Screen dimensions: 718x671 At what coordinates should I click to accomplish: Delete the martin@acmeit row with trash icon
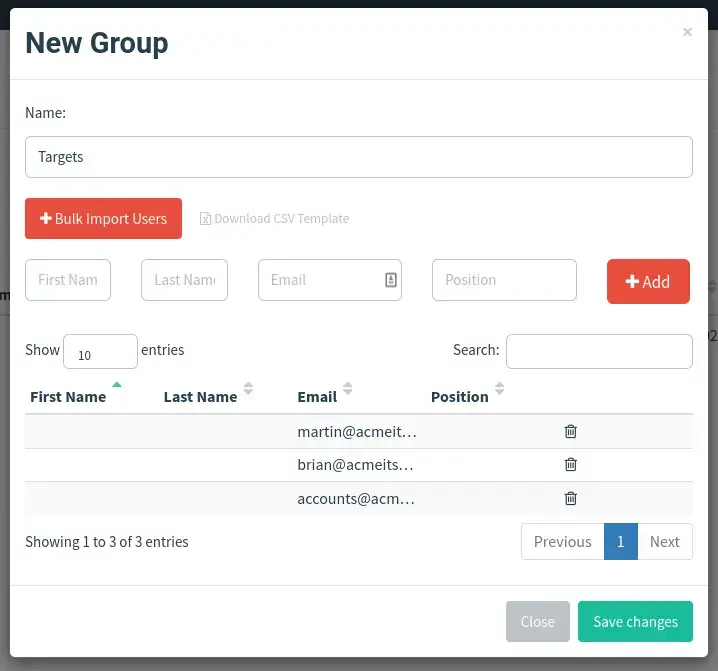570,431
